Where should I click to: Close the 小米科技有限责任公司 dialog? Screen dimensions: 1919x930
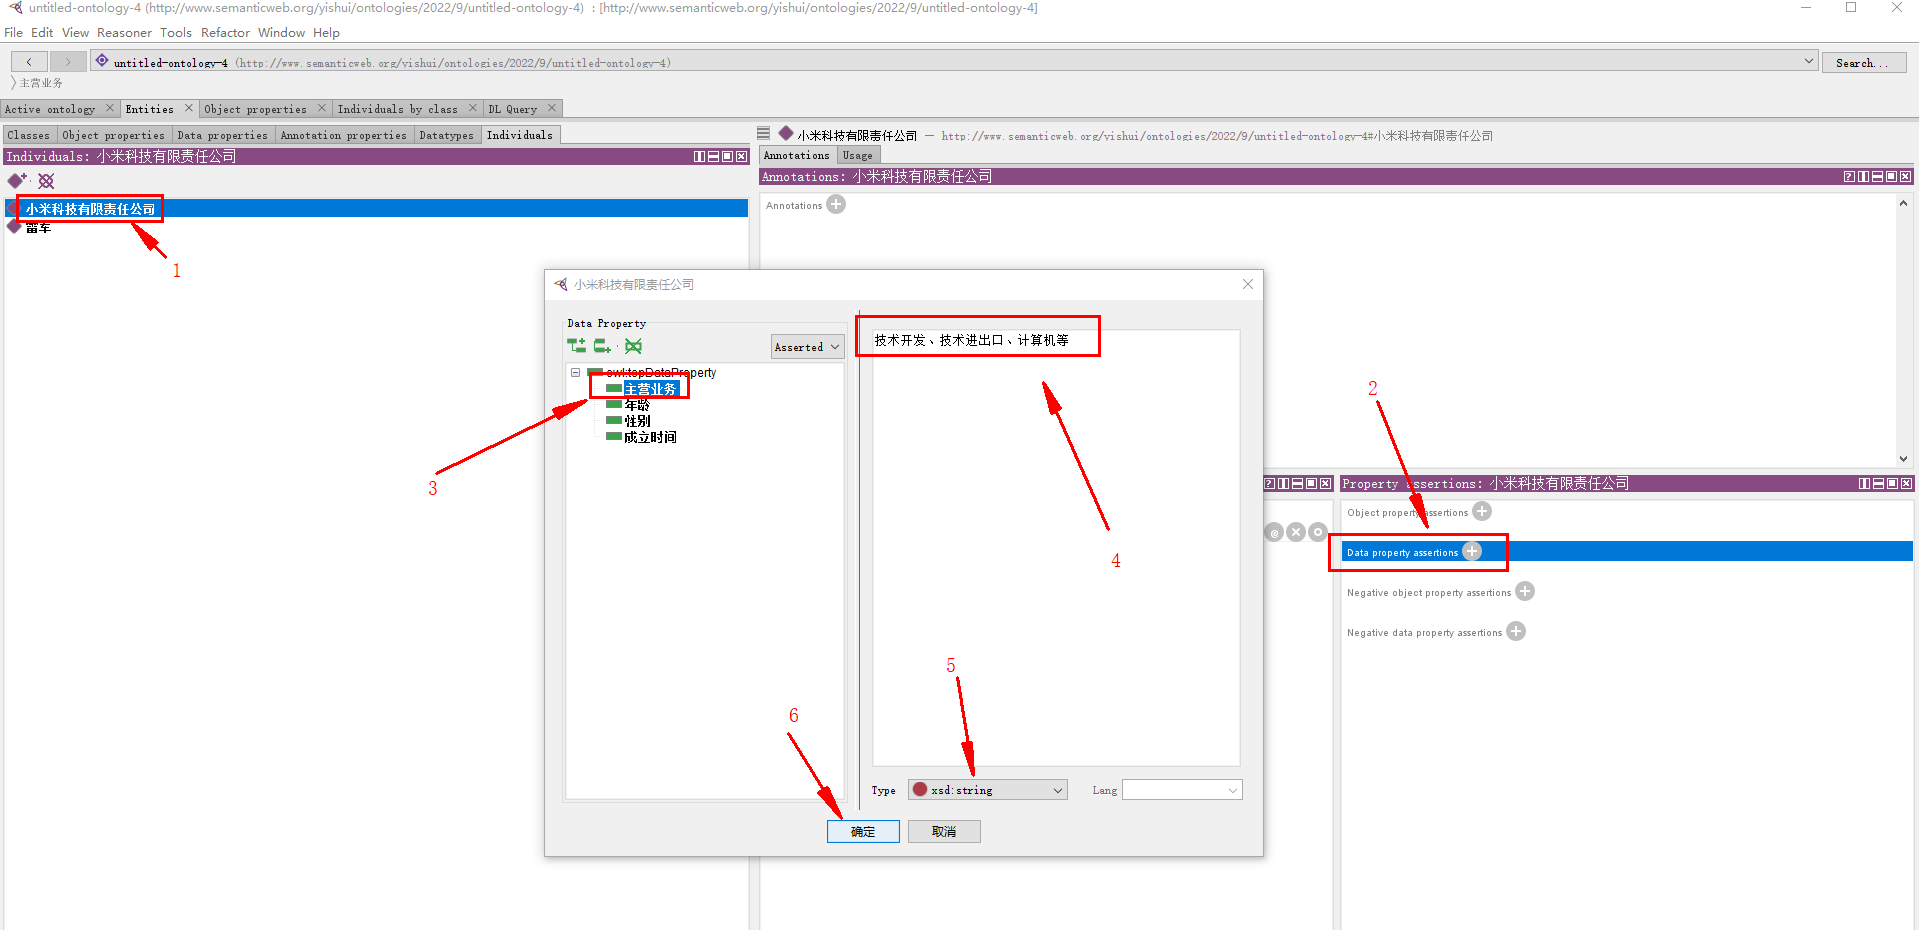[x=1248, y=284]
